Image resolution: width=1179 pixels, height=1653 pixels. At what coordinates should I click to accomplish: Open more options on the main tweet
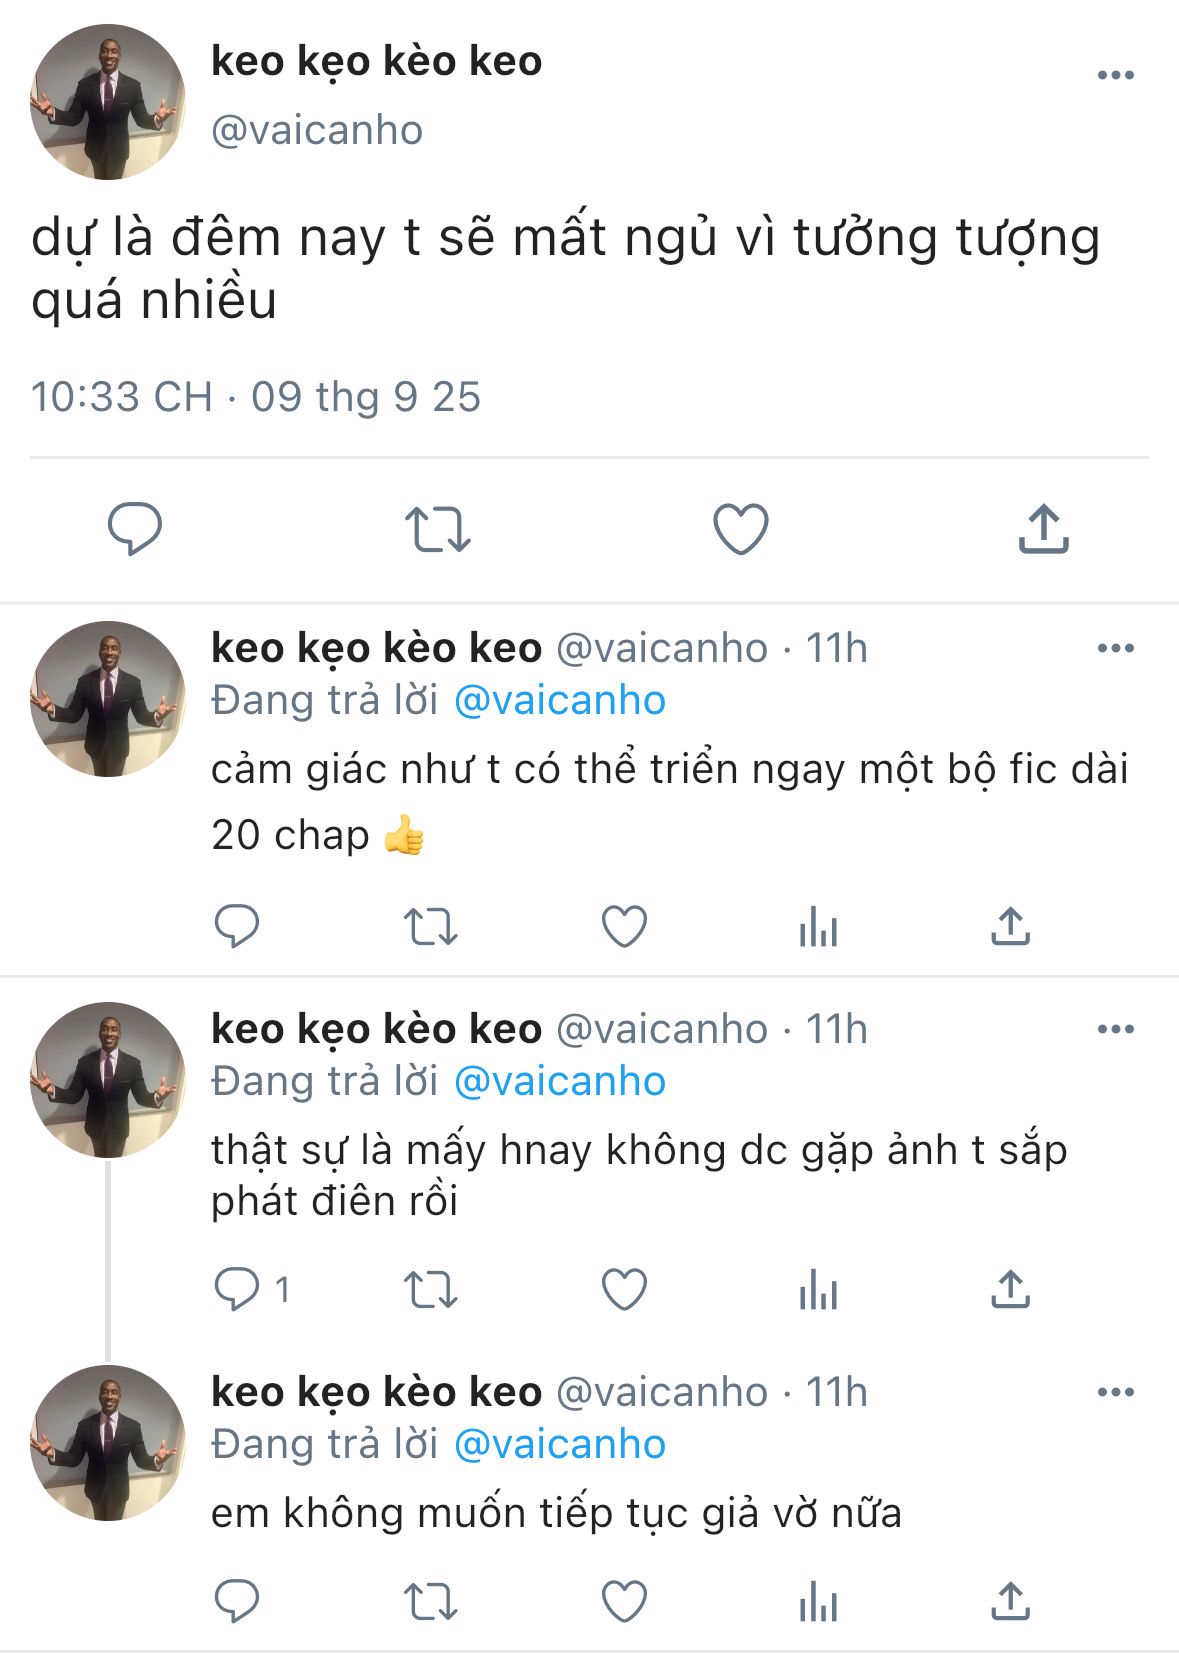(1115, 75)
